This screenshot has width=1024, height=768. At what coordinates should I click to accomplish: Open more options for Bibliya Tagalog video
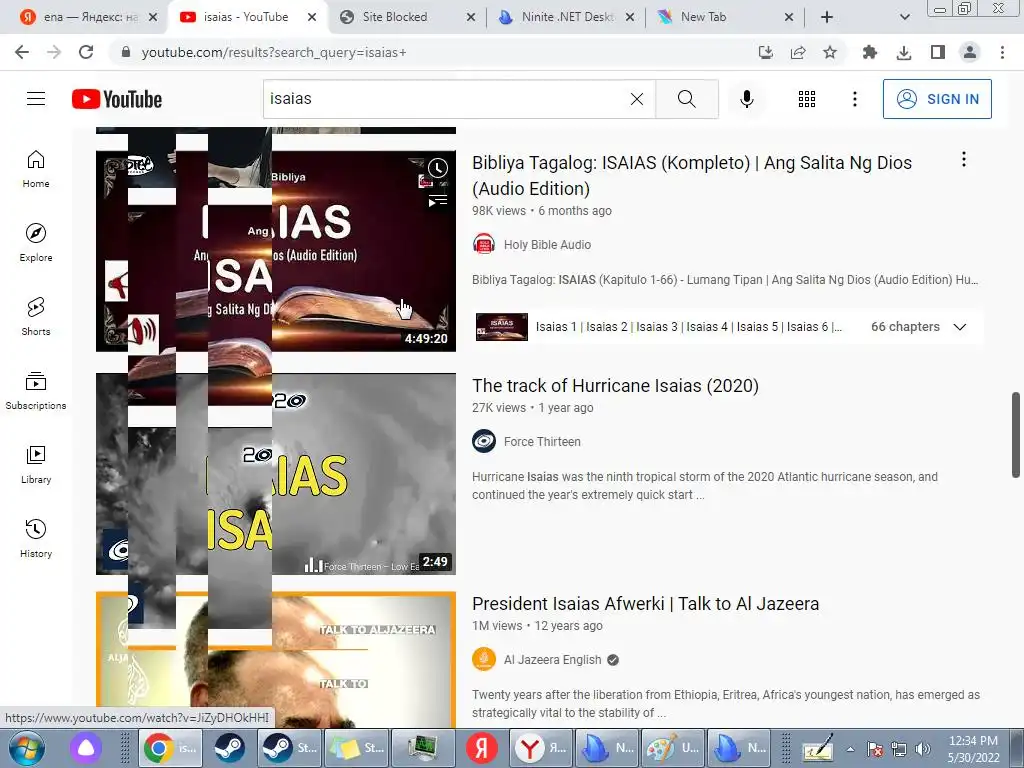[963, 159]
